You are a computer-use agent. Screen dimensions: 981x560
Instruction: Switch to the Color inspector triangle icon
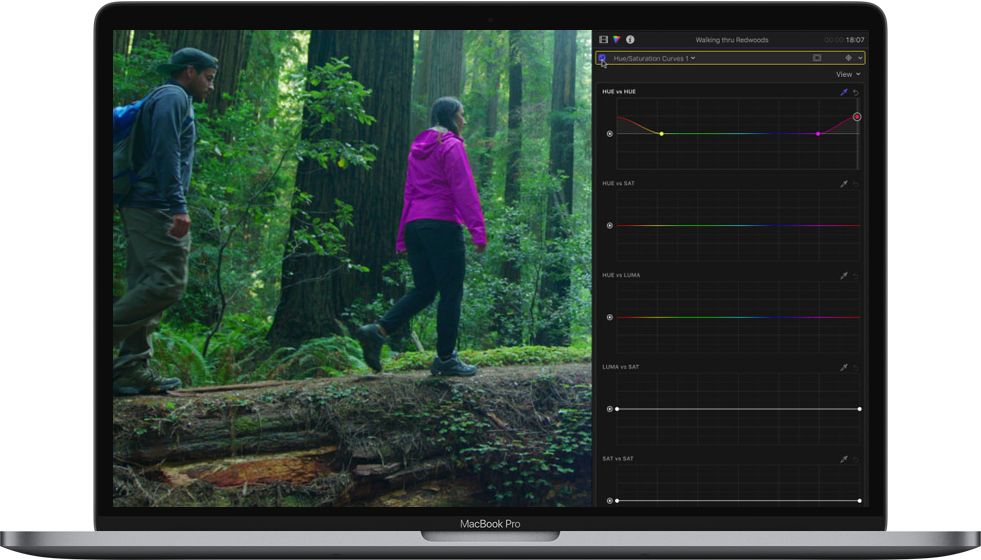click(617, 40)
